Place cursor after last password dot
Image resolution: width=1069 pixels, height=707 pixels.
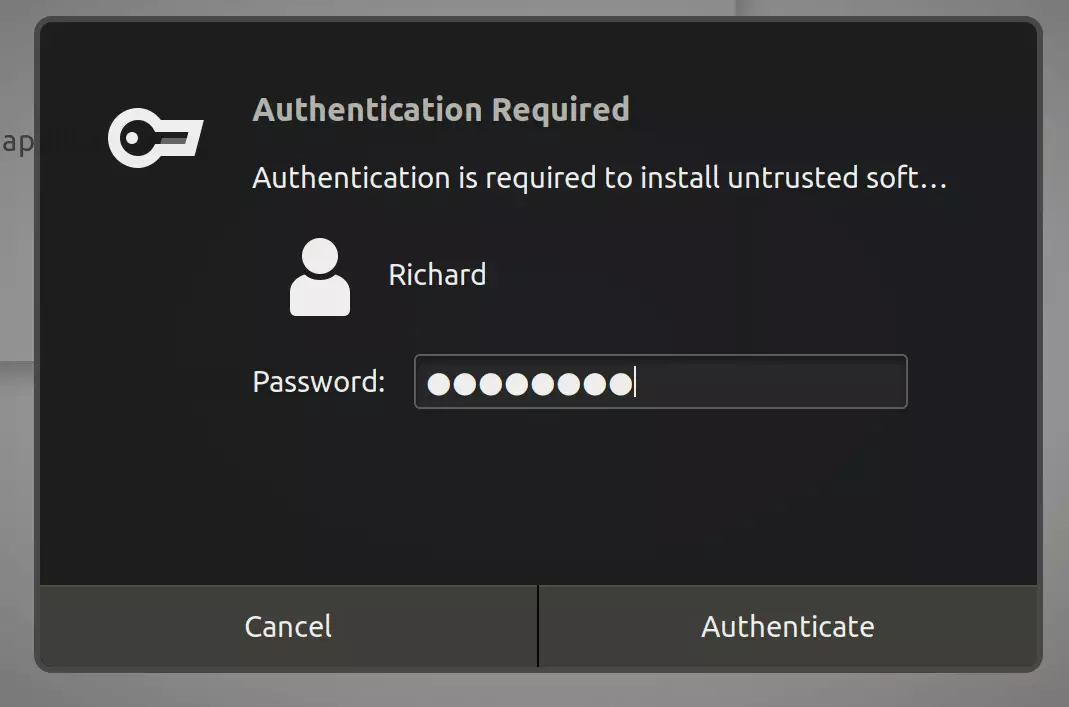pos(635,382)
